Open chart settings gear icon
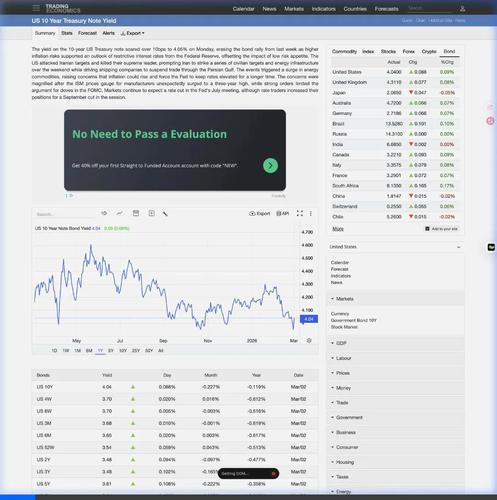The width and height of the screenshot is (497, 500). pos(309,341)
